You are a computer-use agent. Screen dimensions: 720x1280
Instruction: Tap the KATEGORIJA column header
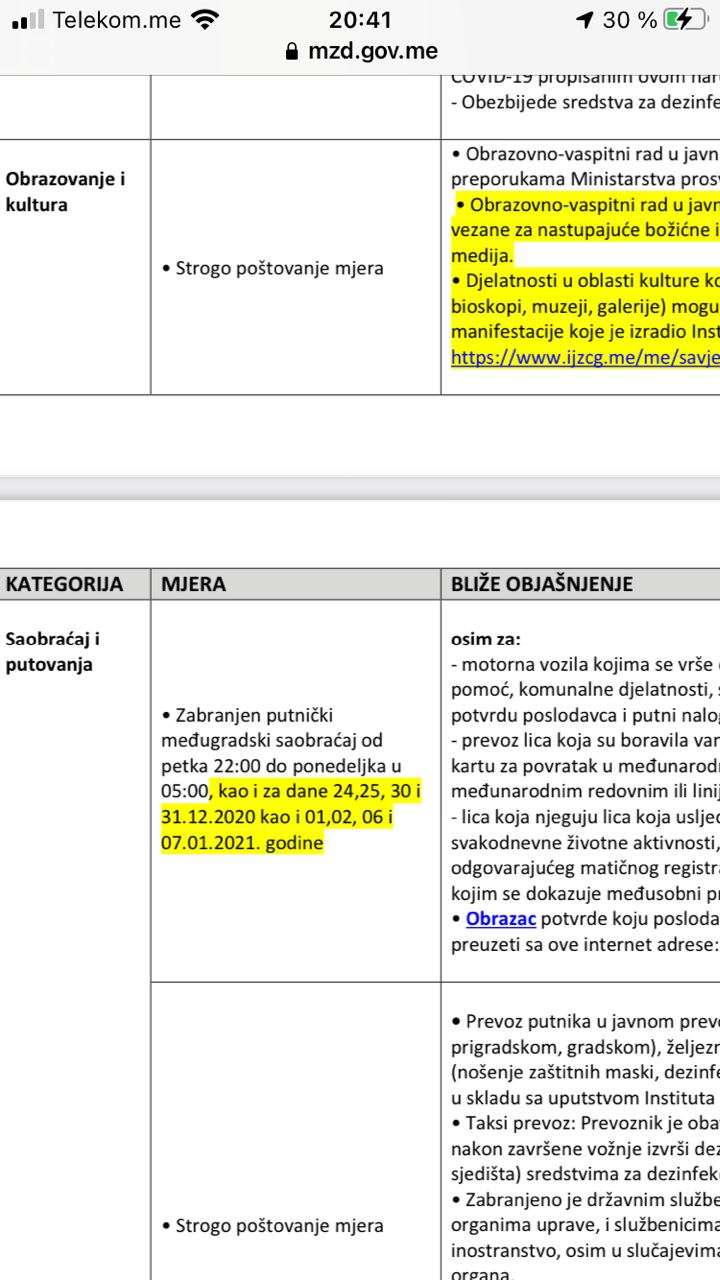pyautogui.click(x=64, y=584)
